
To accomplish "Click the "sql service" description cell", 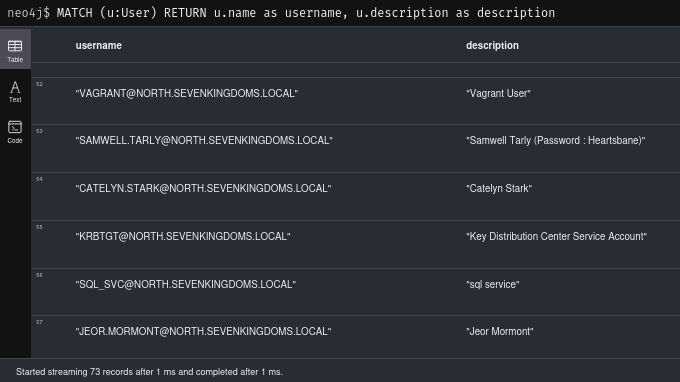I will (x=493, y=284).
